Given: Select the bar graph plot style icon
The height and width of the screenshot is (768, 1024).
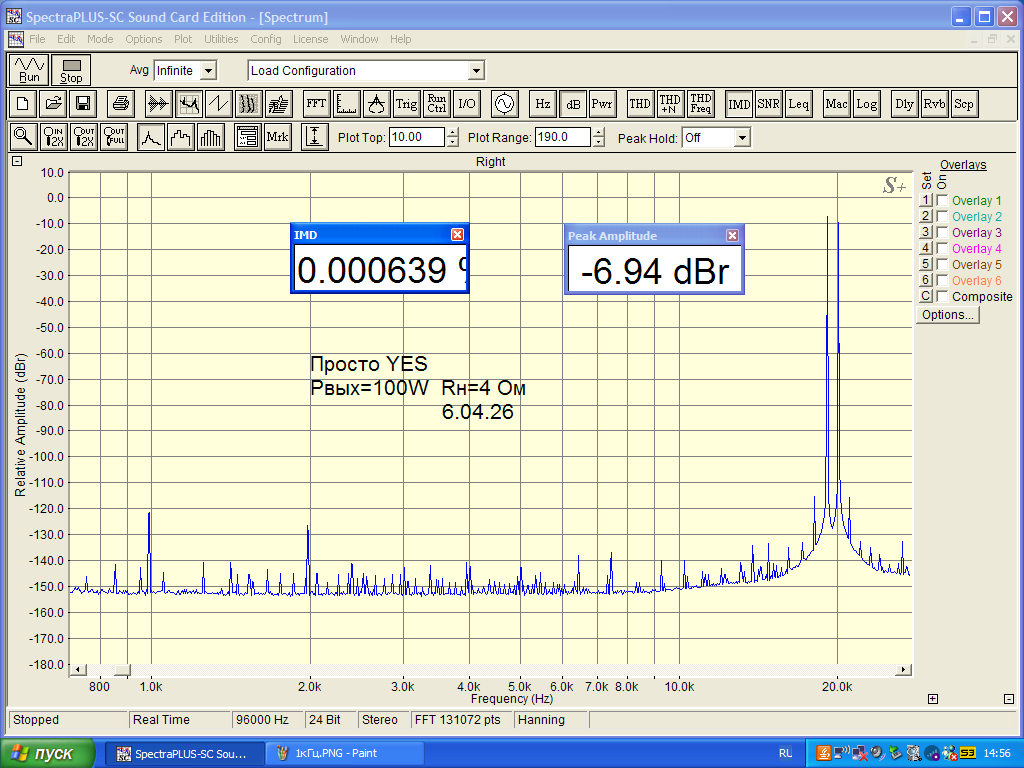Looking at the screenshot, I should click(211, 137).
